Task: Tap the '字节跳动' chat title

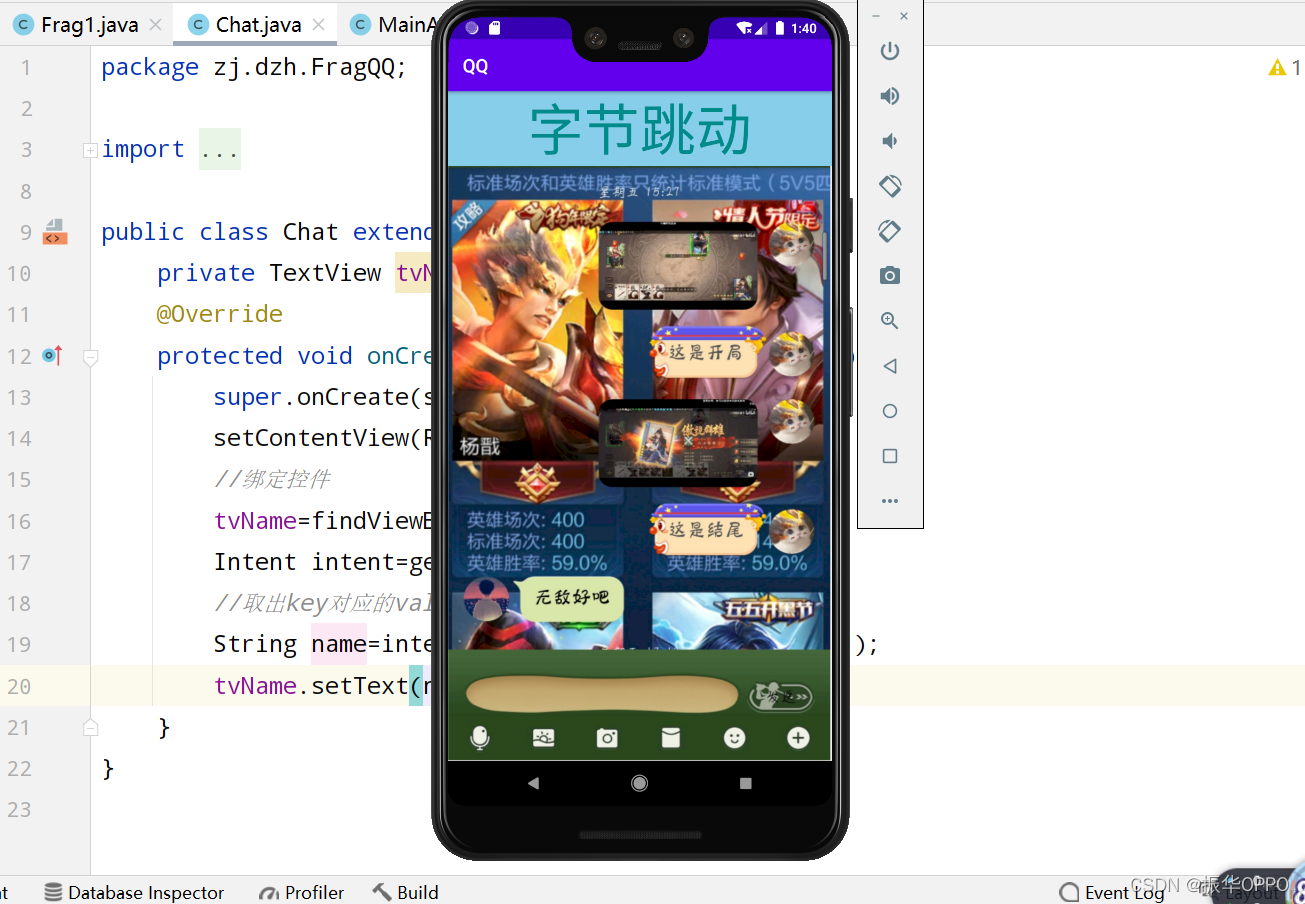Action: [640, 129]
